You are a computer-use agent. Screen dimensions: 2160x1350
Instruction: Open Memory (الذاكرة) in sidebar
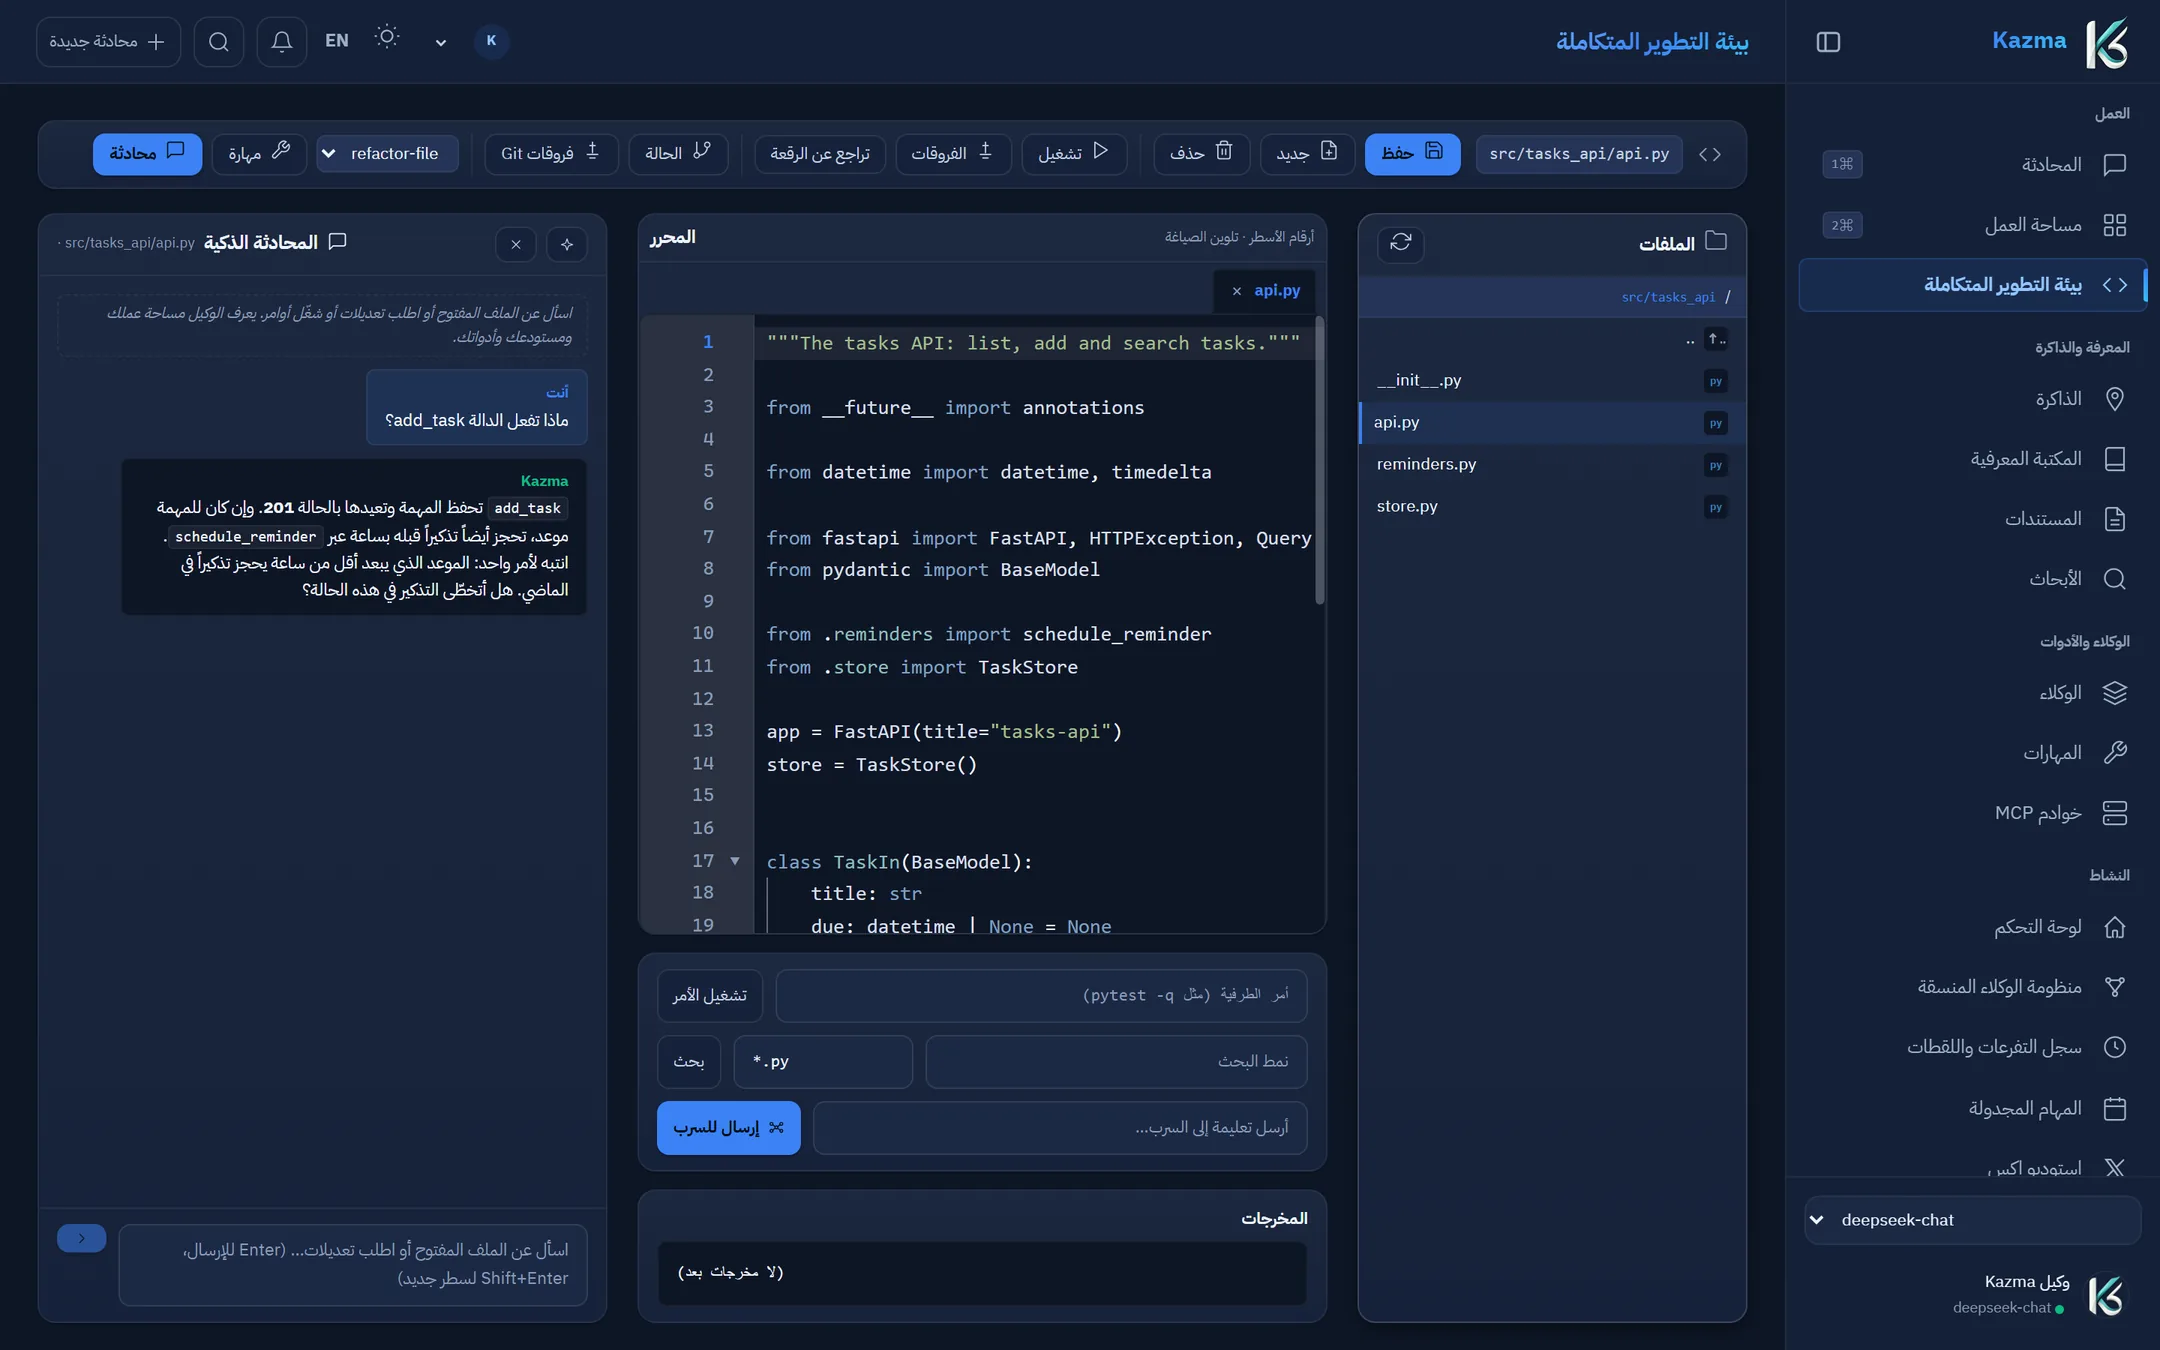pos(1972,399)
